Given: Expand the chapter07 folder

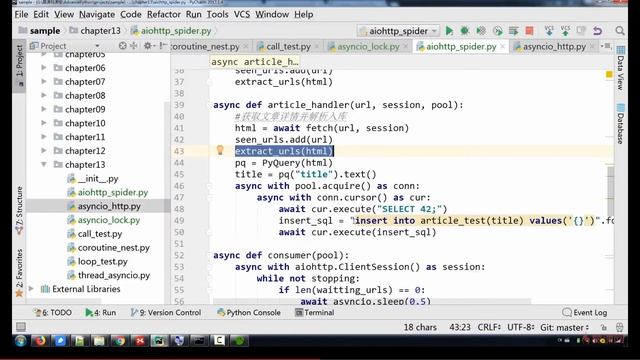Looking at the screenshot, I should coord(44,82).
